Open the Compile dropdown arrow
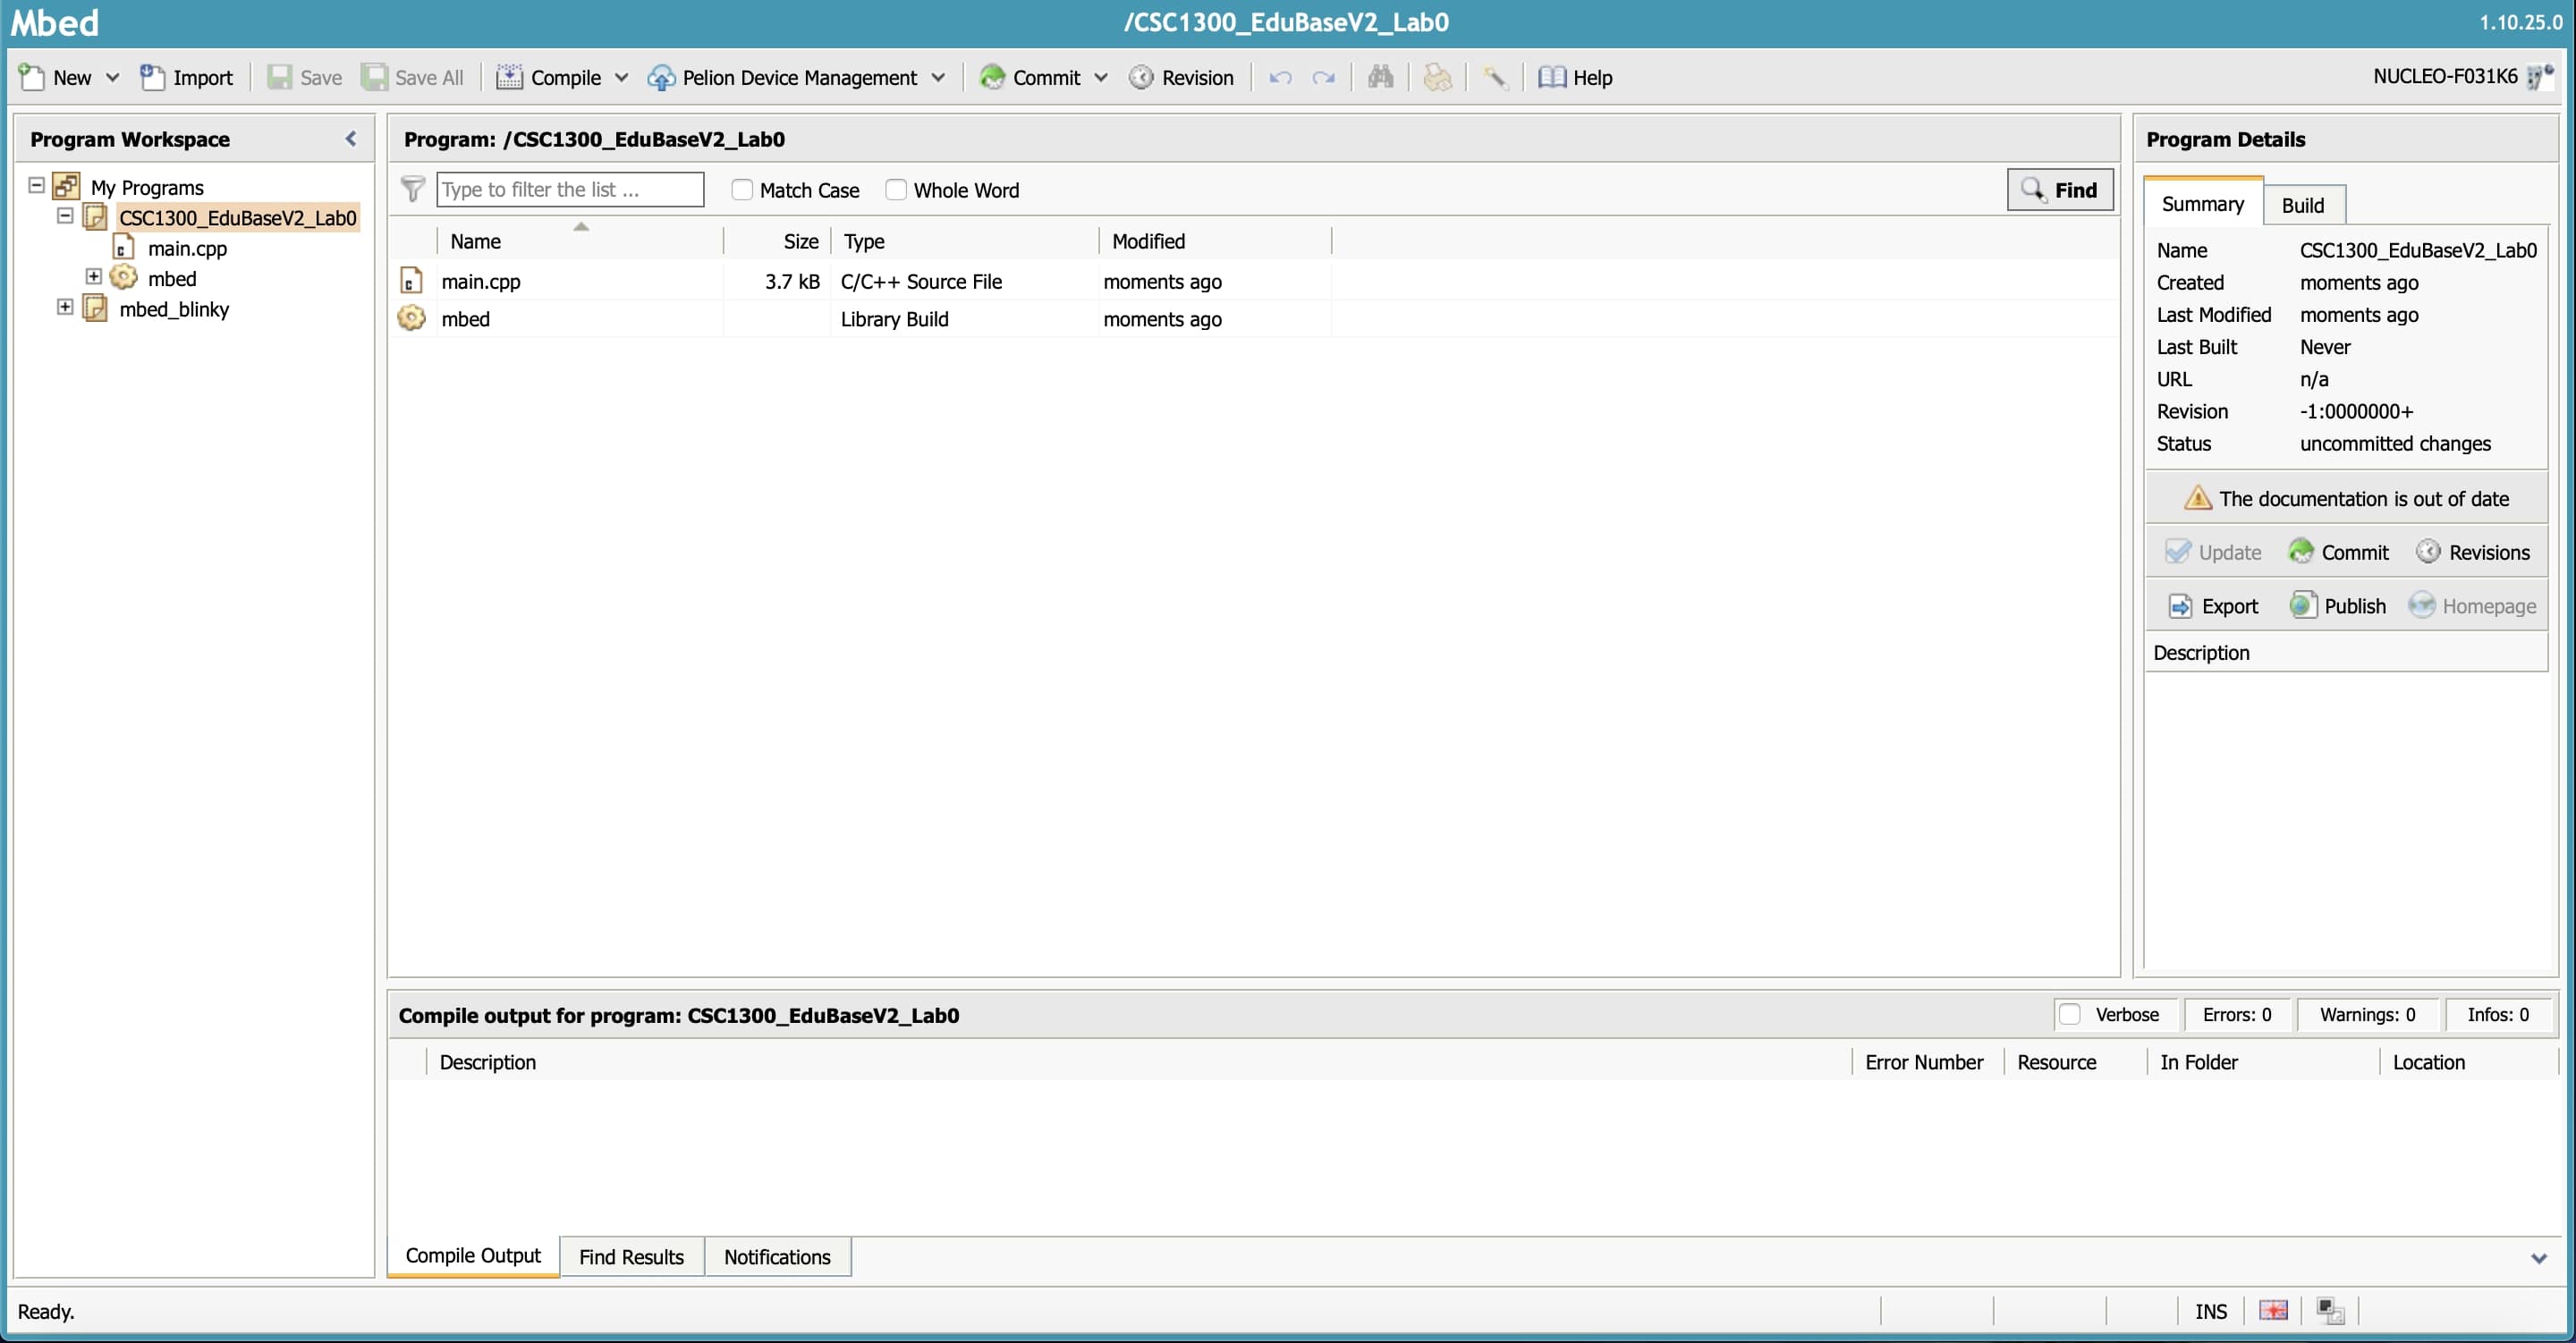The width and height of the screenshot is (2576, 1343). 621,77
